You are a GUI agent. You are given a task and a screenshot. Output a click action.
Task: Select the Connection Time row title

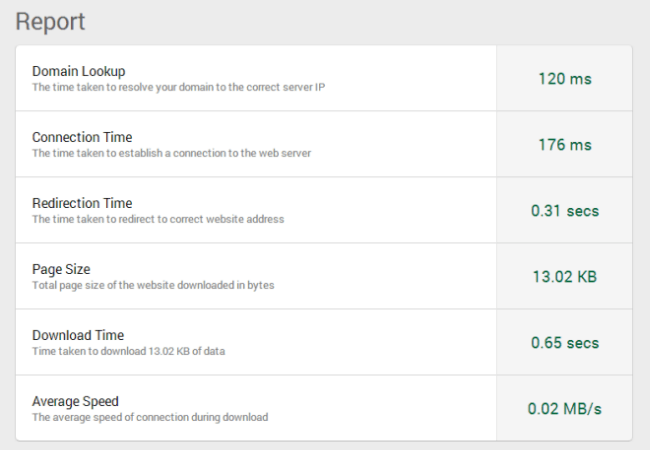pyautogui.click(x=82, y=137)
